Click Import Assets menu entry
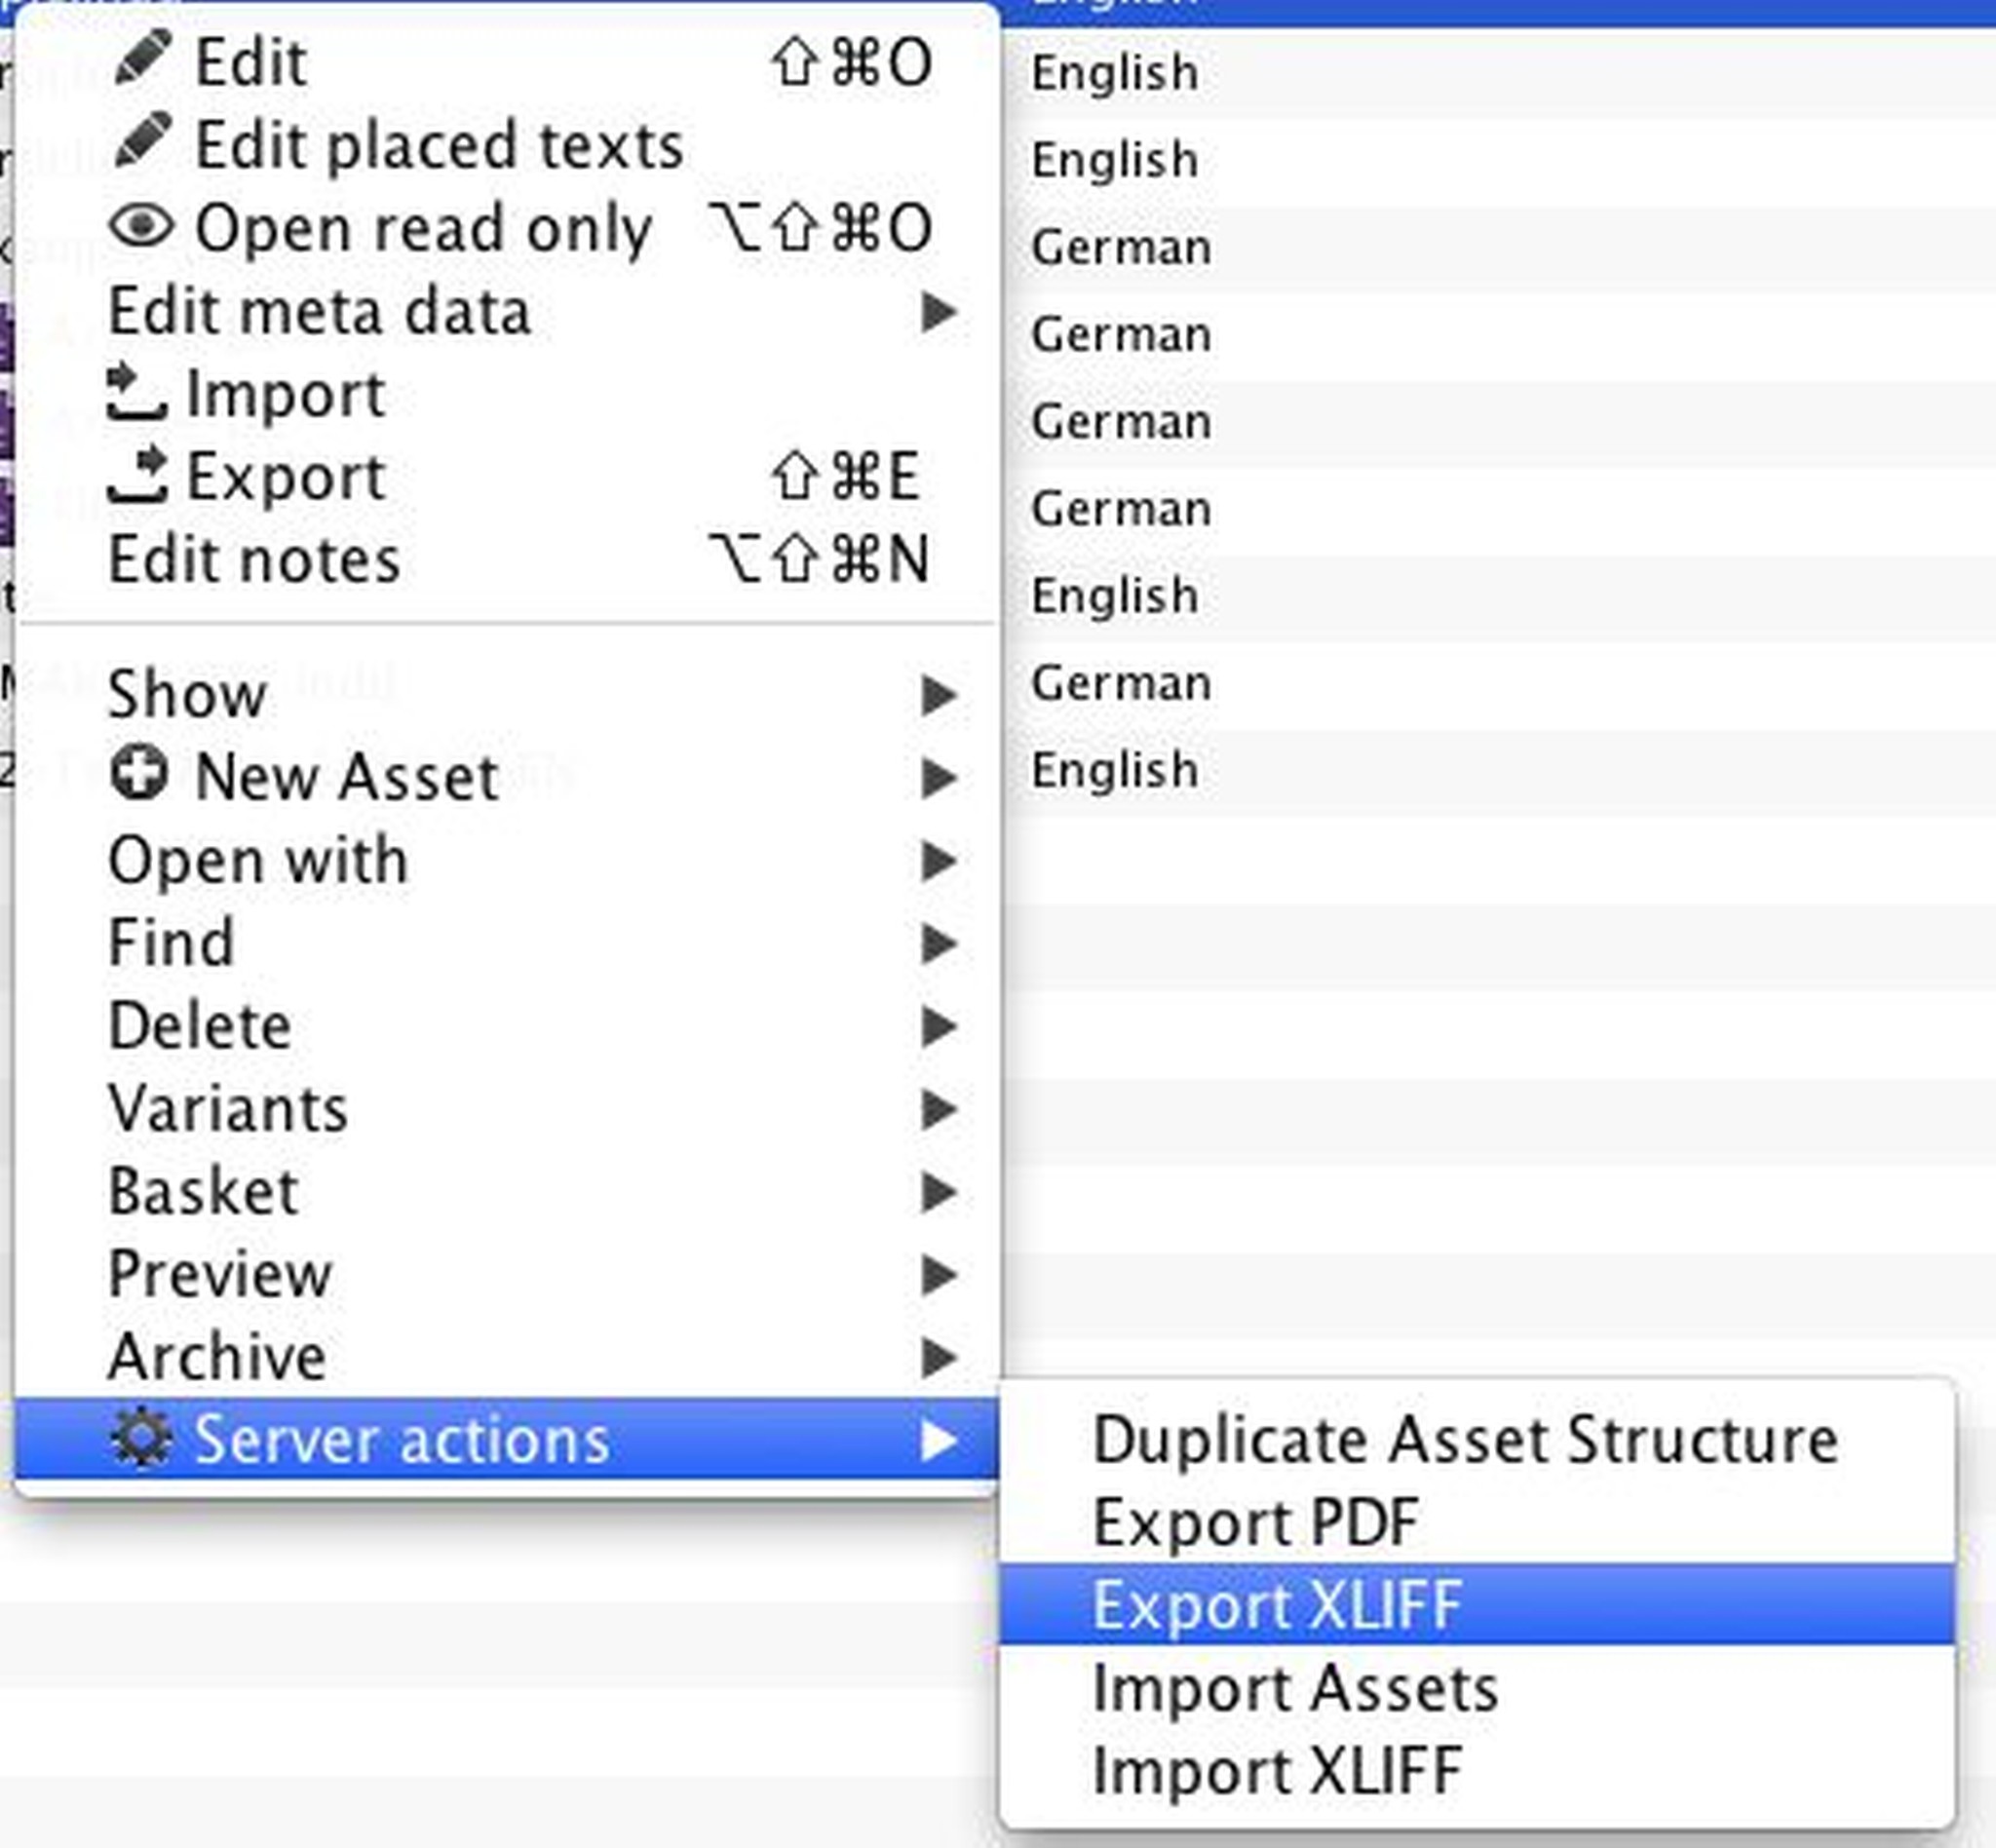 click(1295, 1688)
